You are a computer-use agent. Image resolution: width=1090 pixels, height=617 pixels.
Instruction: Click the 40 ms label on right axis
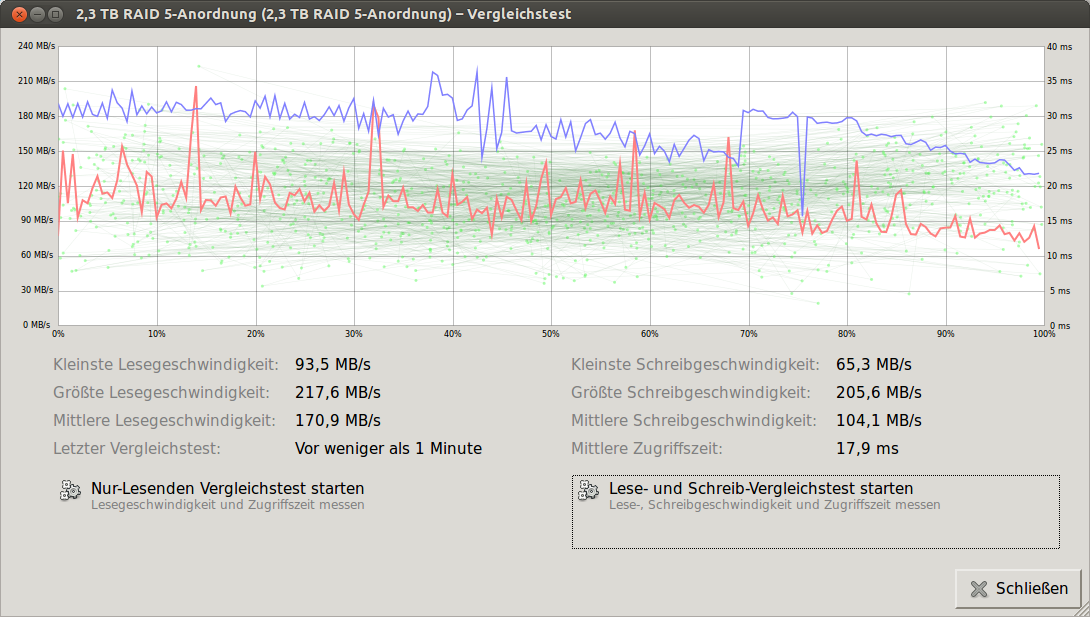[1059, 46]
